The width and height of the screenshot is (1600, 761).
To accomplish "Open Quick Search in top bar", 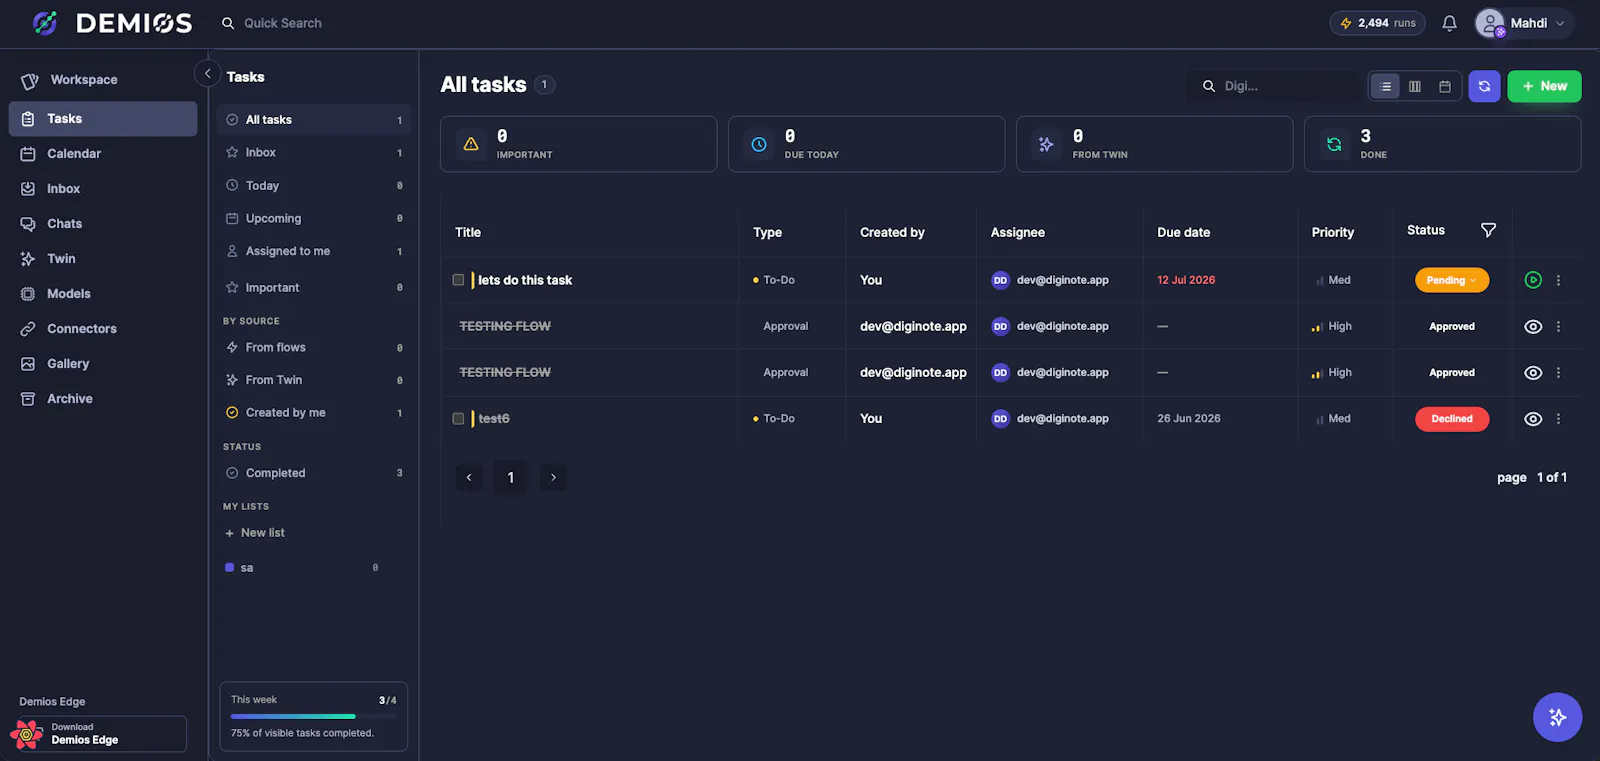I will tap(272, 23).
